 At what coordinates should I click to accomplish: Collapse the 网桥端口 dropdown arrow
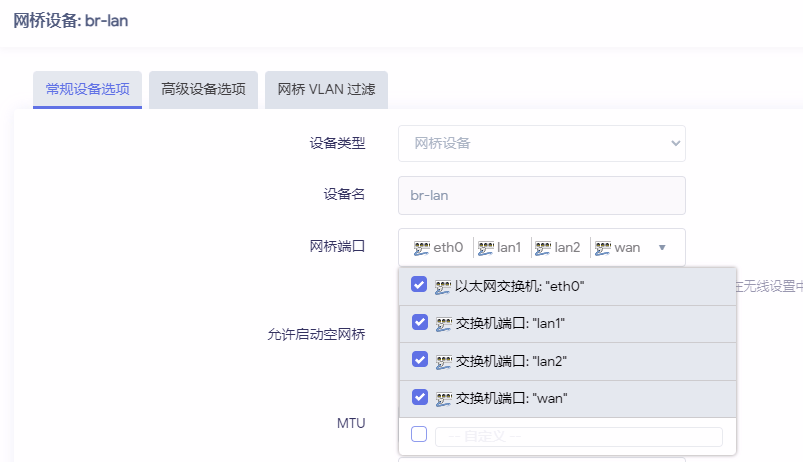(662, 248)
